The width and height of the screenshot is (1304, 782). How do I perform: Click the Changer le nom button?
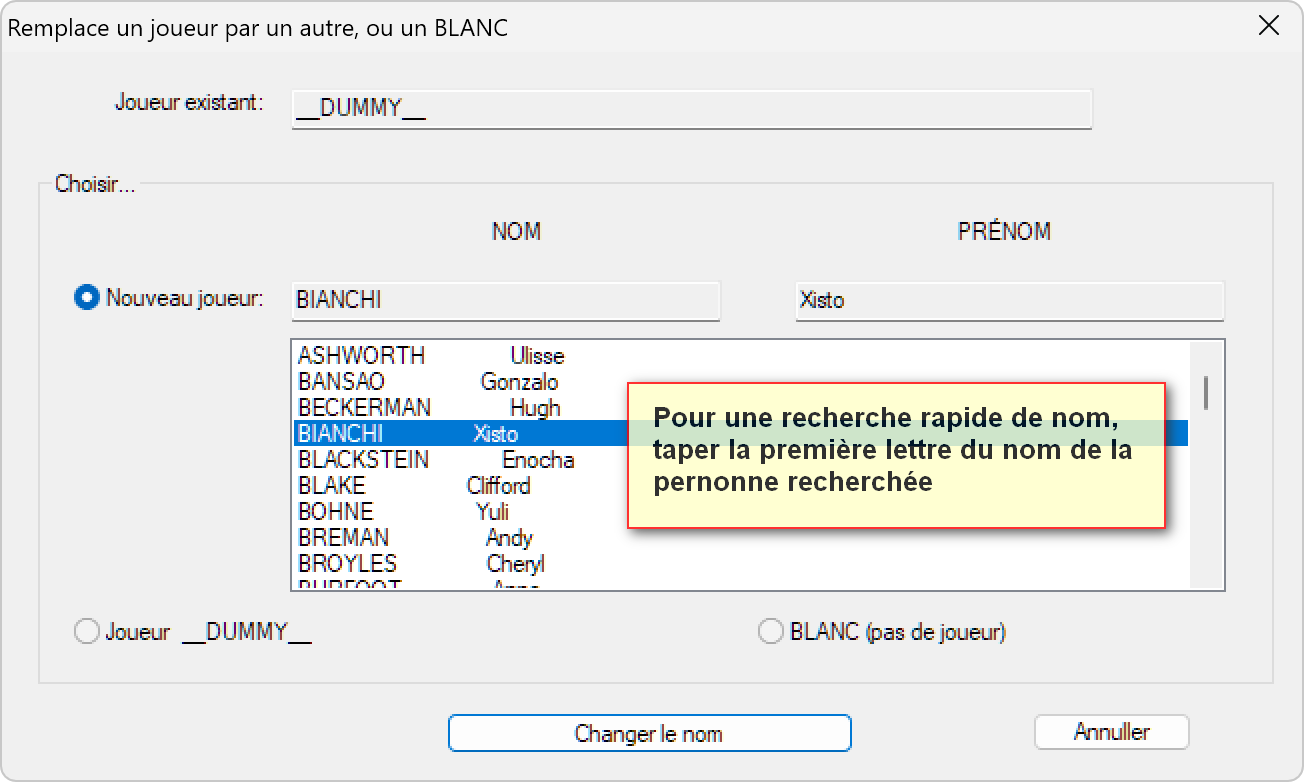649,733
